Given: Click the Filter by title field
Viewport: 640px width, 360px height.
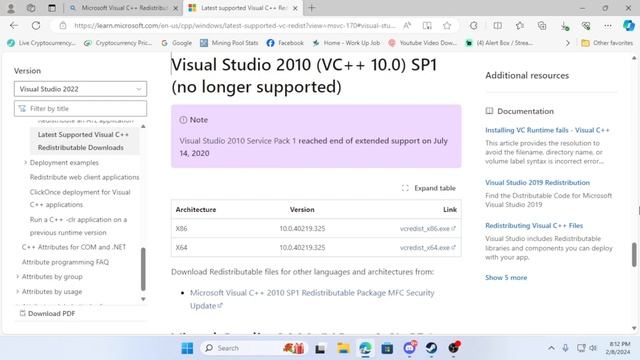Looking at the screenshot, I should 80,109.
